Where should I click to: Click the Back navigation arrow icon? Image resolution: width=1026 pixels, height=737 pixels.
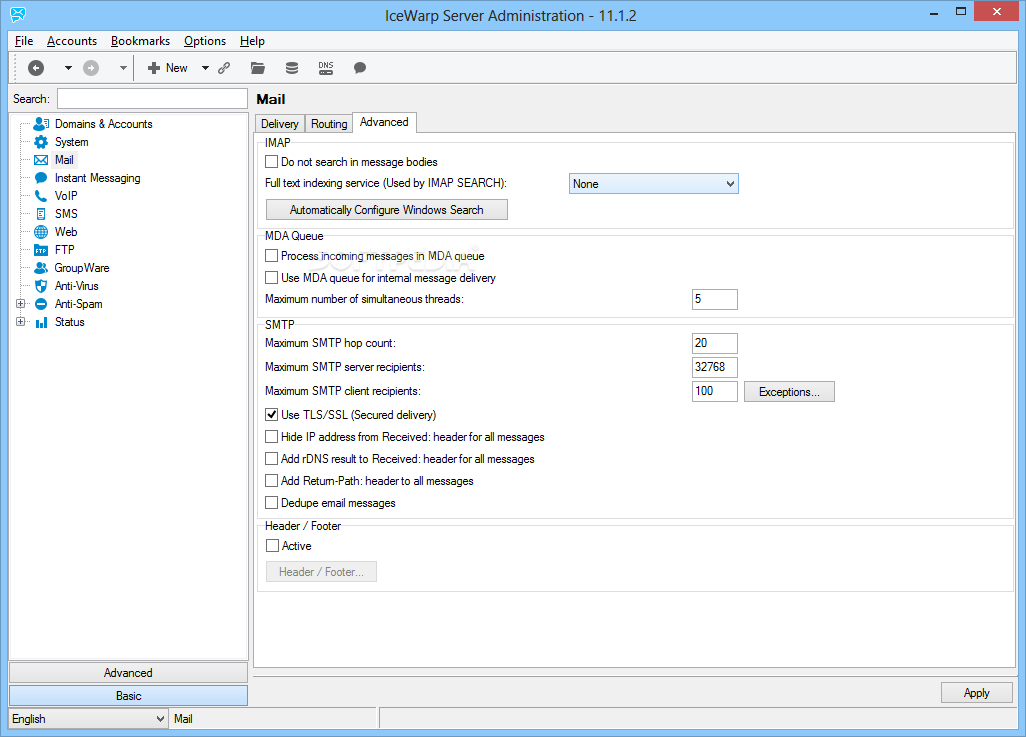click(x=36, y=68)
